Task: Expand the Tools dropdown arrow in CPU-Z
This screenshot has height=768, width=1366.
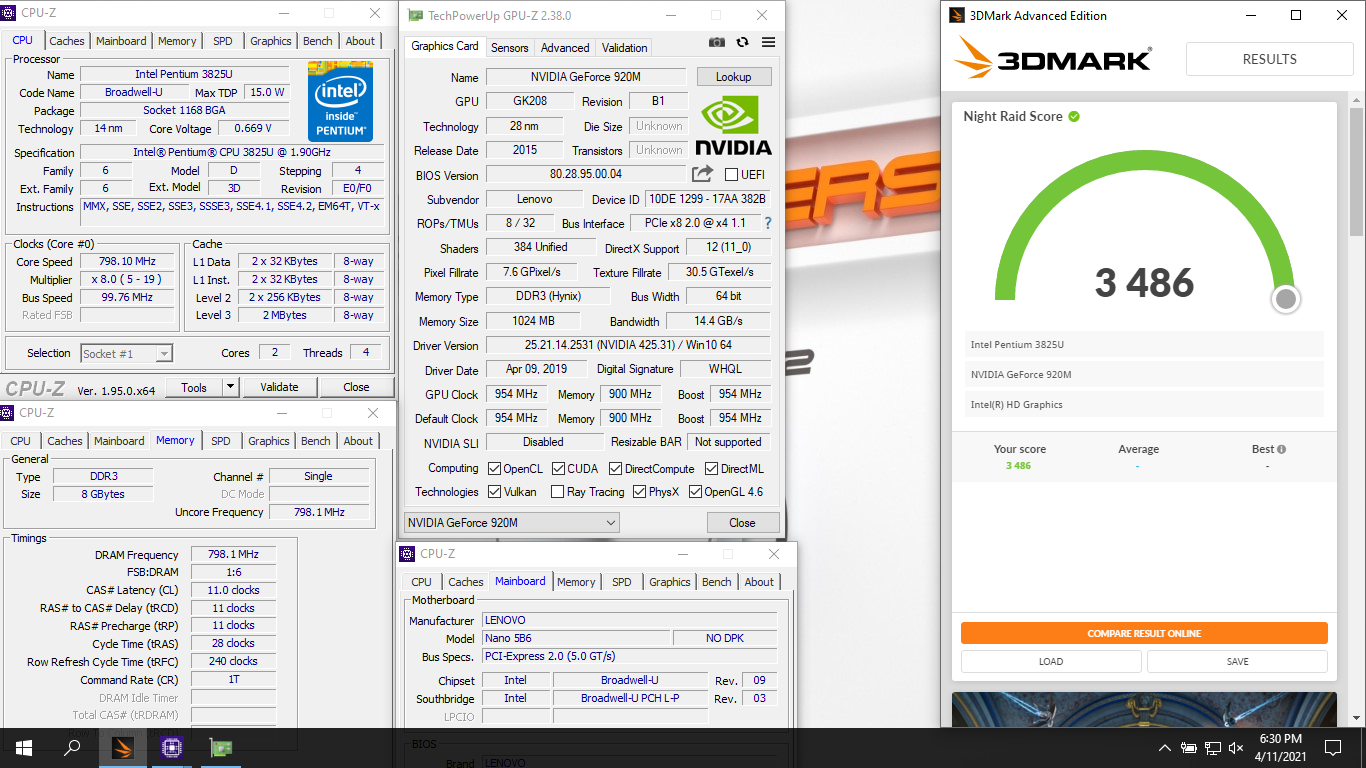Action: (x=230, y=387)
